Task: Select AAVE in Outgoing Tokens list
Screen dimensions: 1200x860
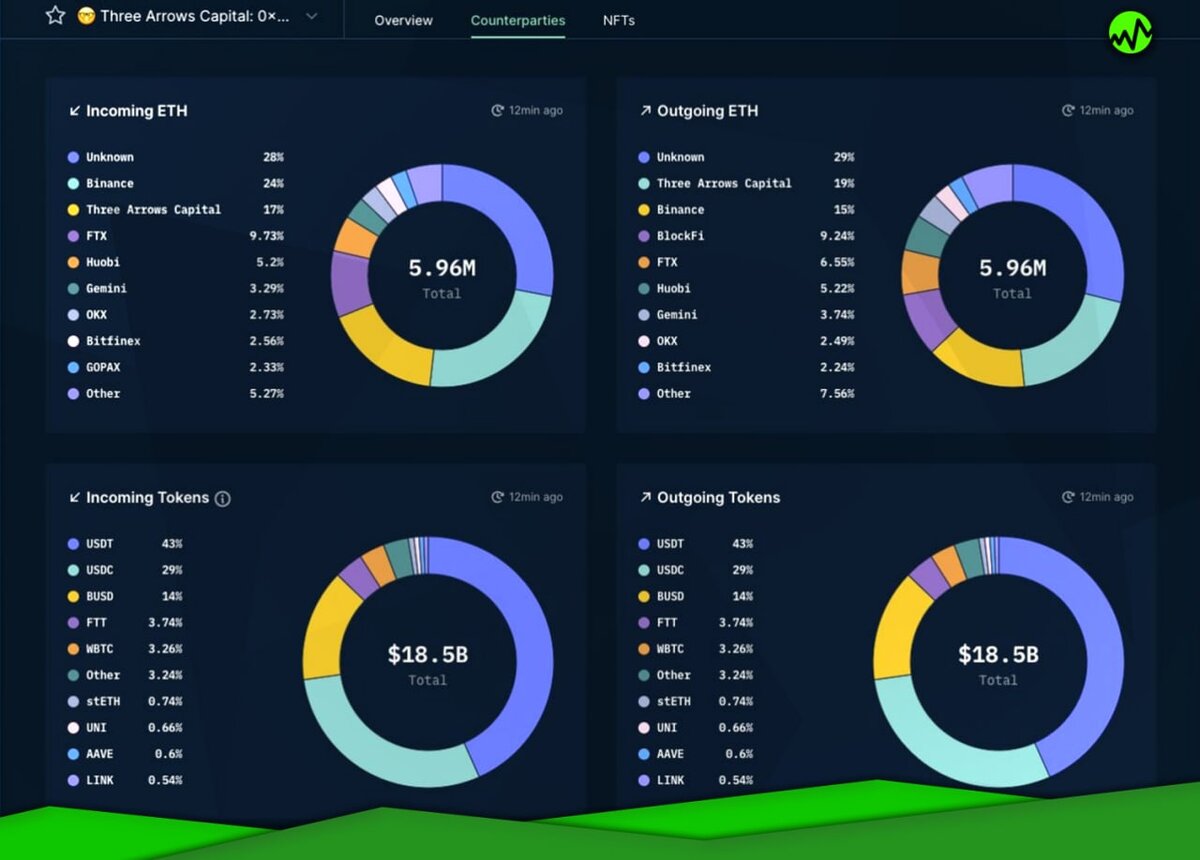Action: (x=696, y=754)
